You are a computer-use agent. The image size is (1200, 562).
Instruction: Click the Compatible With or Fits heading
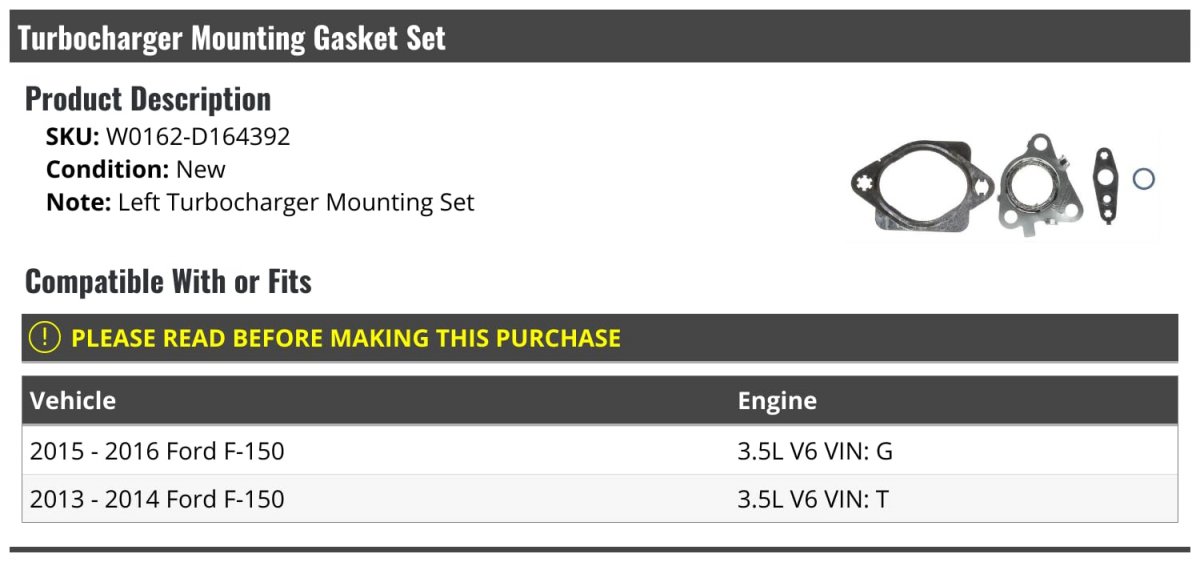168,282
